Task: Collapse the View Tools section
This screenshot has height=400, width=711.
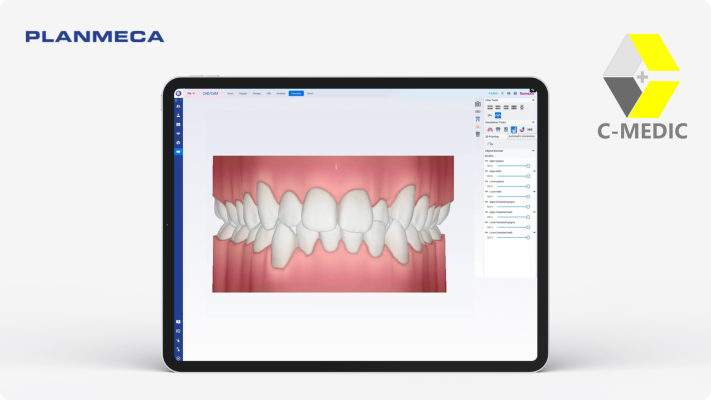Action: click(x=533, y=100)
